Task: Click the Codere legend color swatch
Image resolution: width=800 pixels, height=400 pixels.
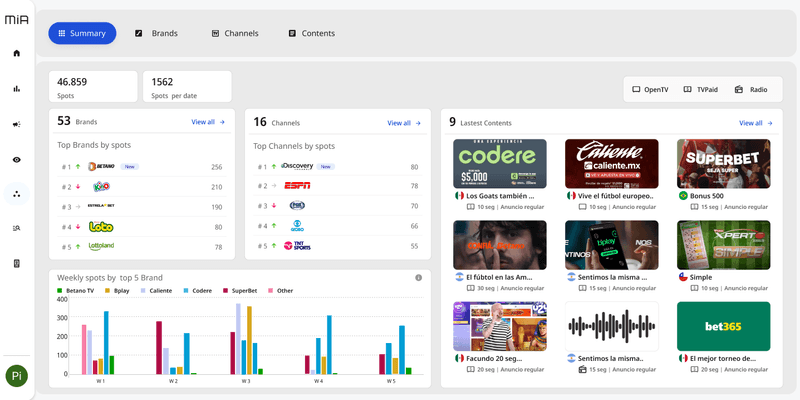Action: coord(186,291)
